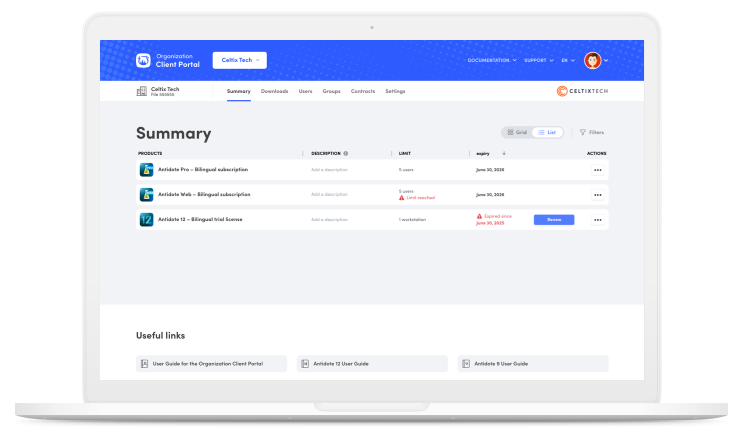
Task: Switch to List view
Action: coord(547,132)
